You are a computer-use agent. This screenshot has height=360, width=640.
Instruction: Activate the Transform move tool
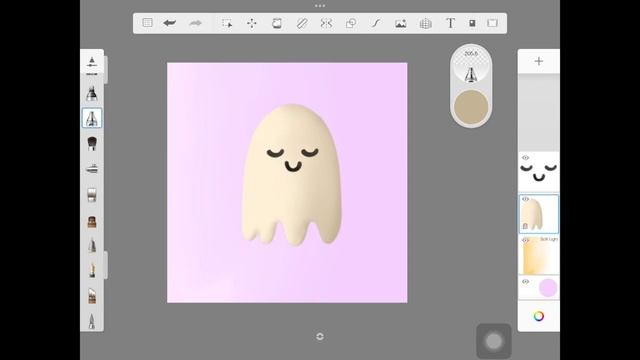(252, 23)
